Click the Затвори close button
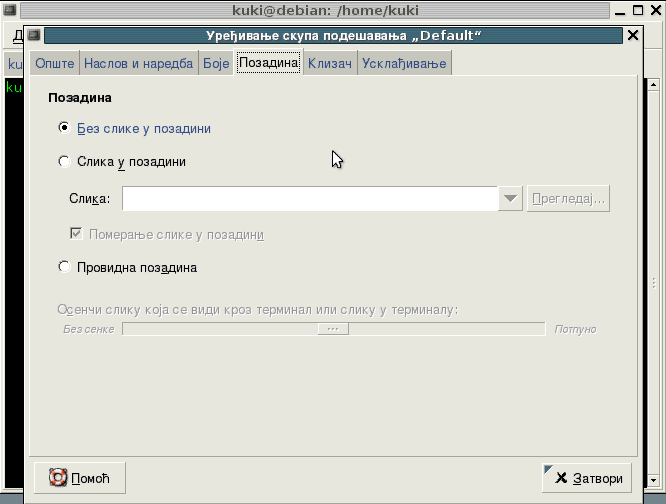Viewport: 666px width, 504px height. [587, 478]
